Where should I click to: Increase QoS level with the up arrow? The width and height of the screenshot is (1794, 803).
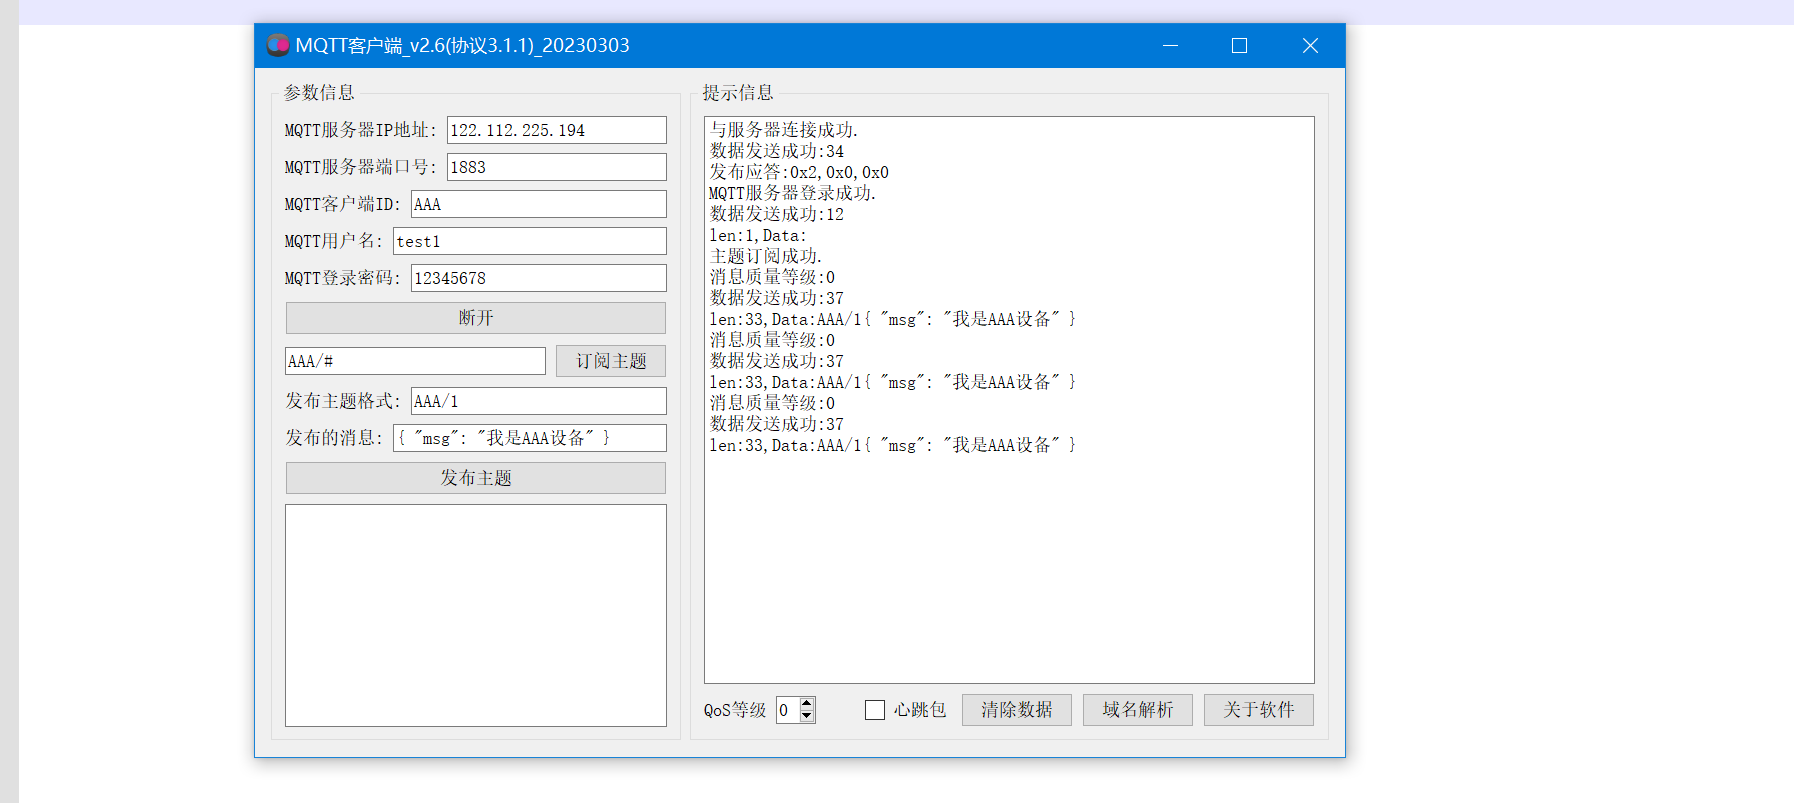click(x=807, y=703)
